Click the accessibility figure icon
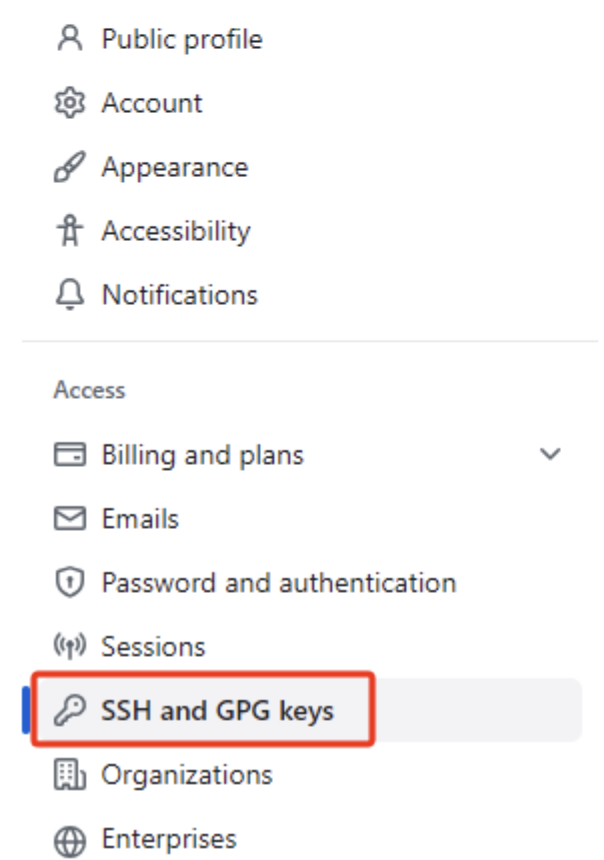Screen dimensions: 604x860 67,232
